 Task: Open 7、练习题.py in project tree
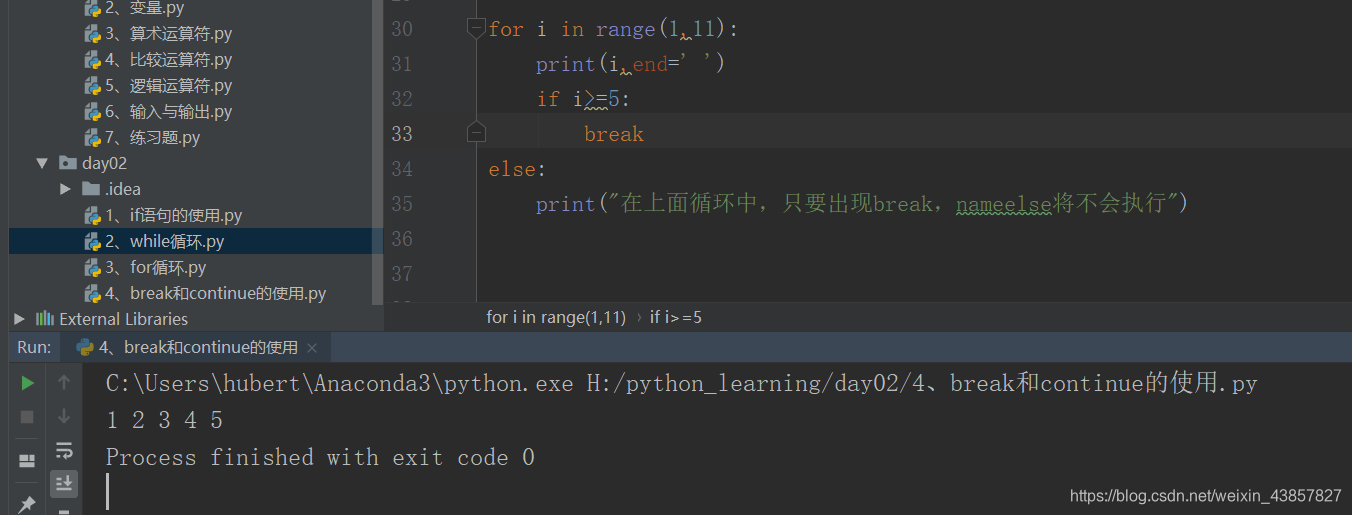click(x=152, y=138)
